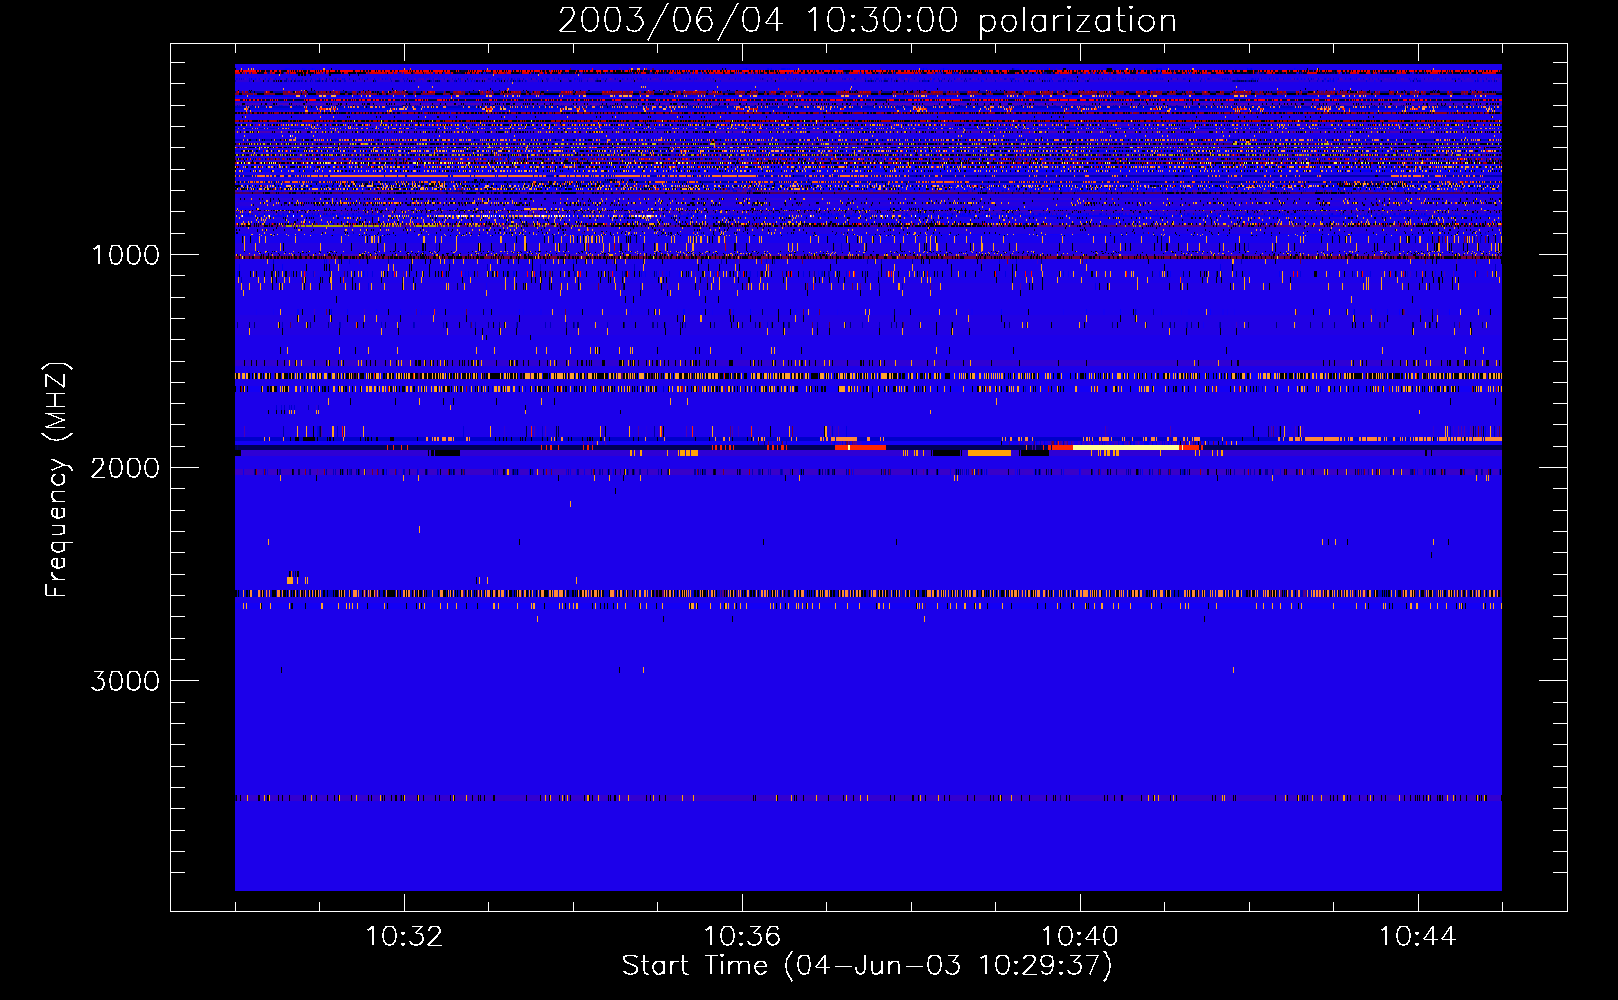Image resolution: width=1618 pixels, height=1000 pixels.
Task: Click the 3000 frequency tick label
Action: click(x=125, y=681)
